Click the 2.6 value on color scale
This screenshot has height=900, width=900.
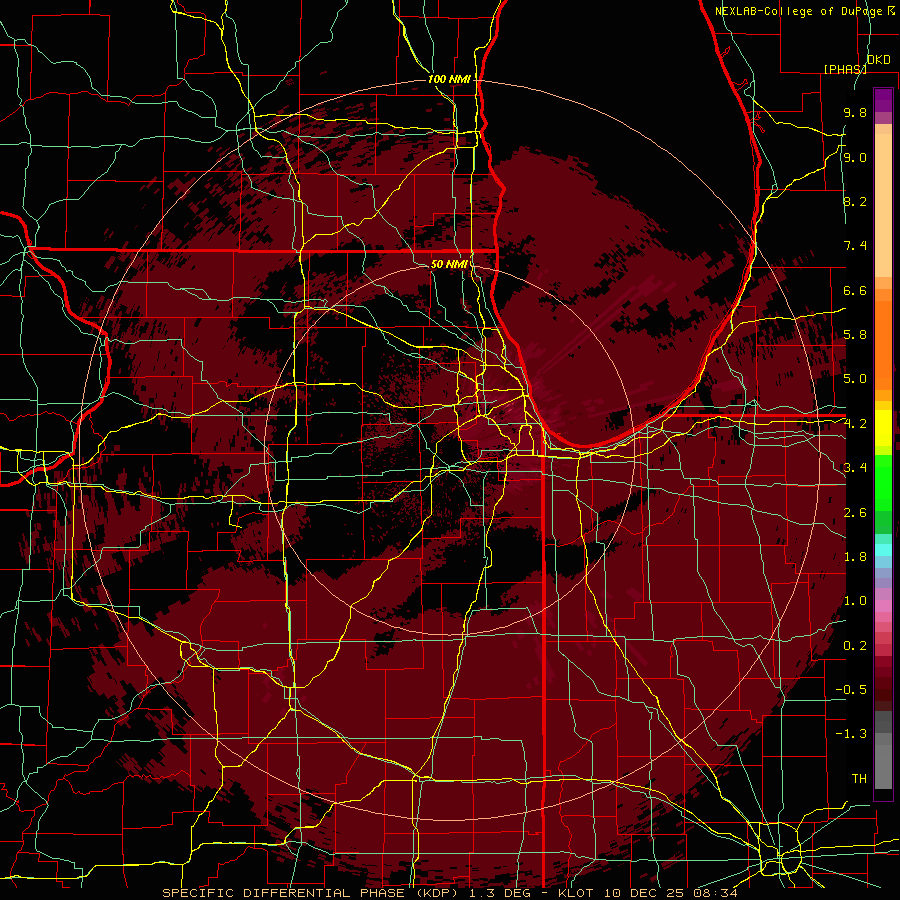point(855,513)
